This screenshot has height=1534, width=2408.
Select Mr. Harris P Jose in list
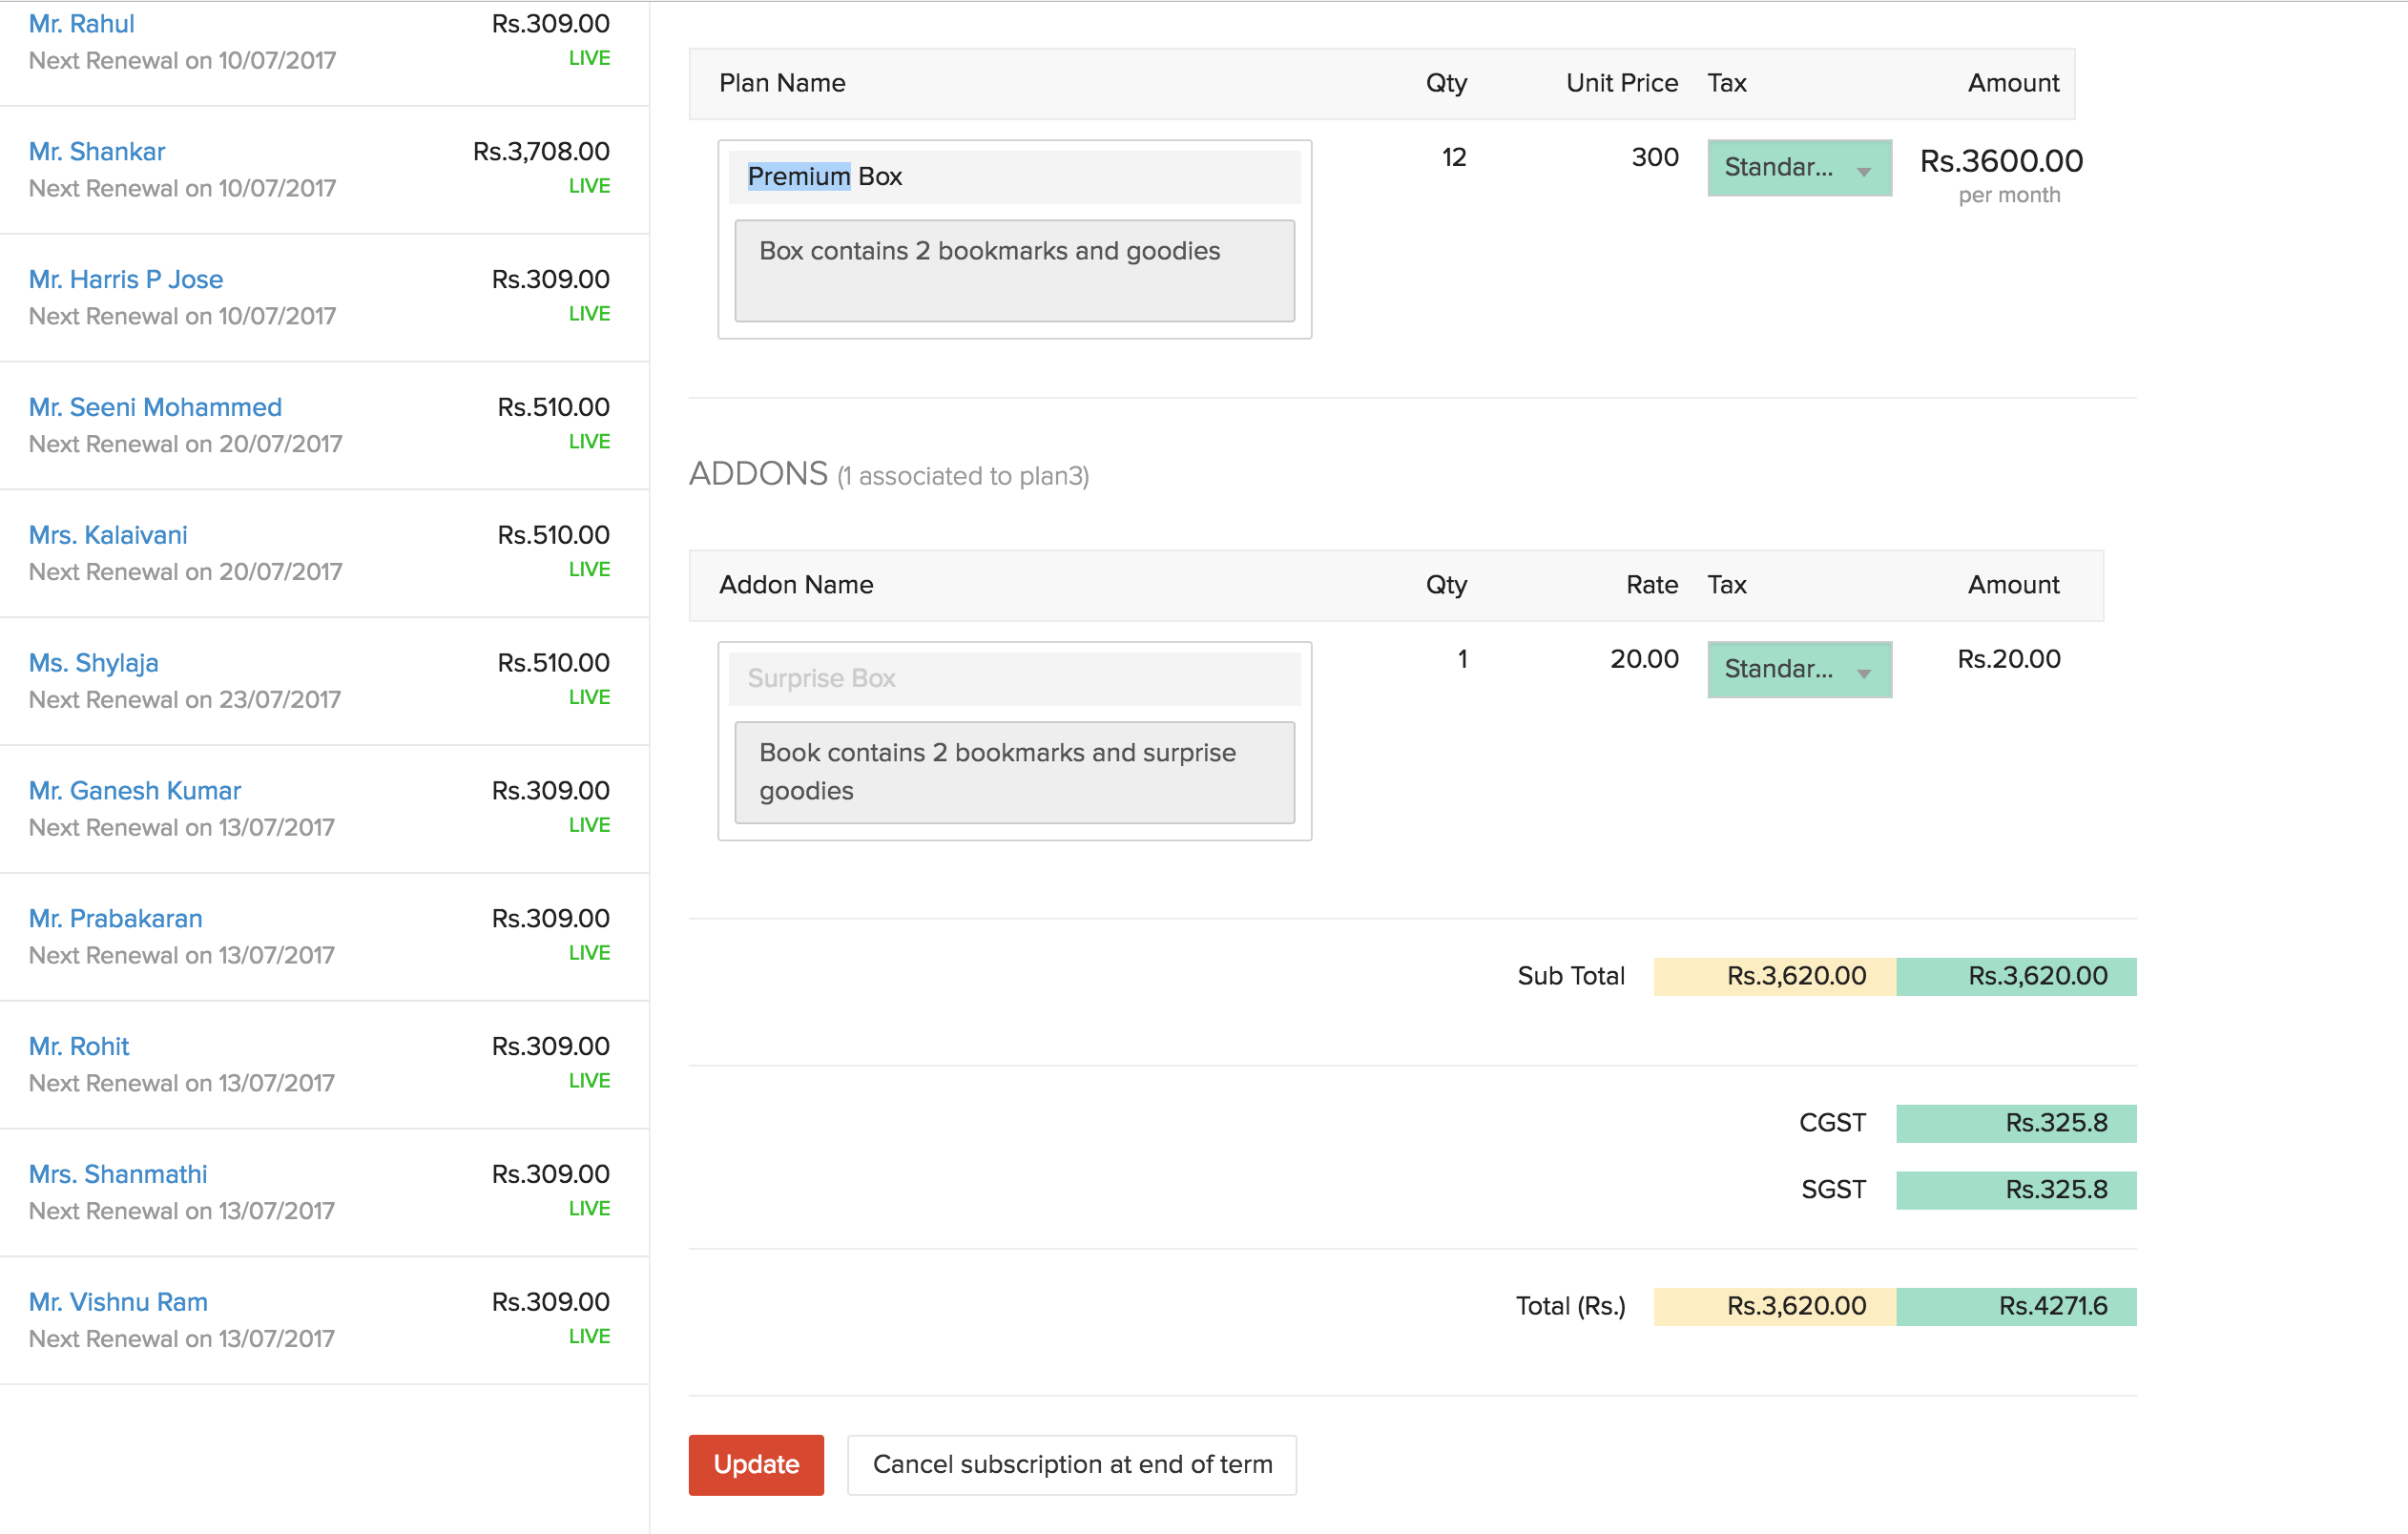(x=126, y=280)
